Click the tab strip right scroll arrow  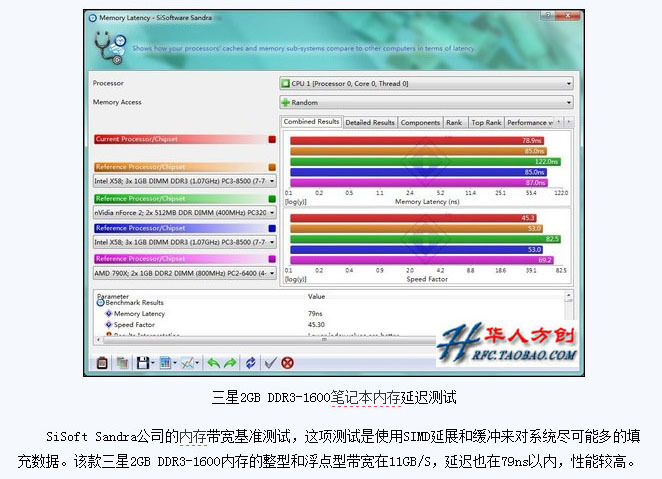[x=569, y=122]
